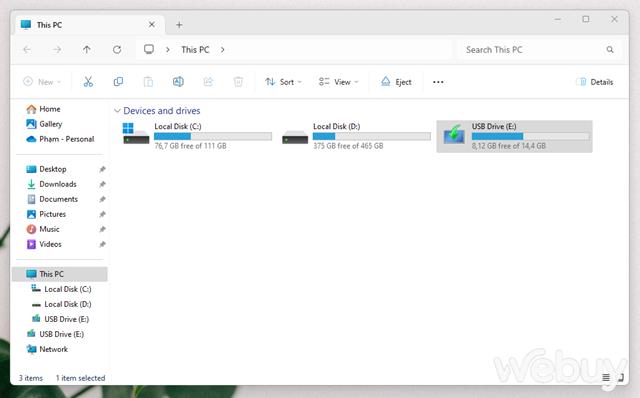Viewport: 640px width, 398px height.
Task: Unpin Music using its pin icon
Action: 102,229
